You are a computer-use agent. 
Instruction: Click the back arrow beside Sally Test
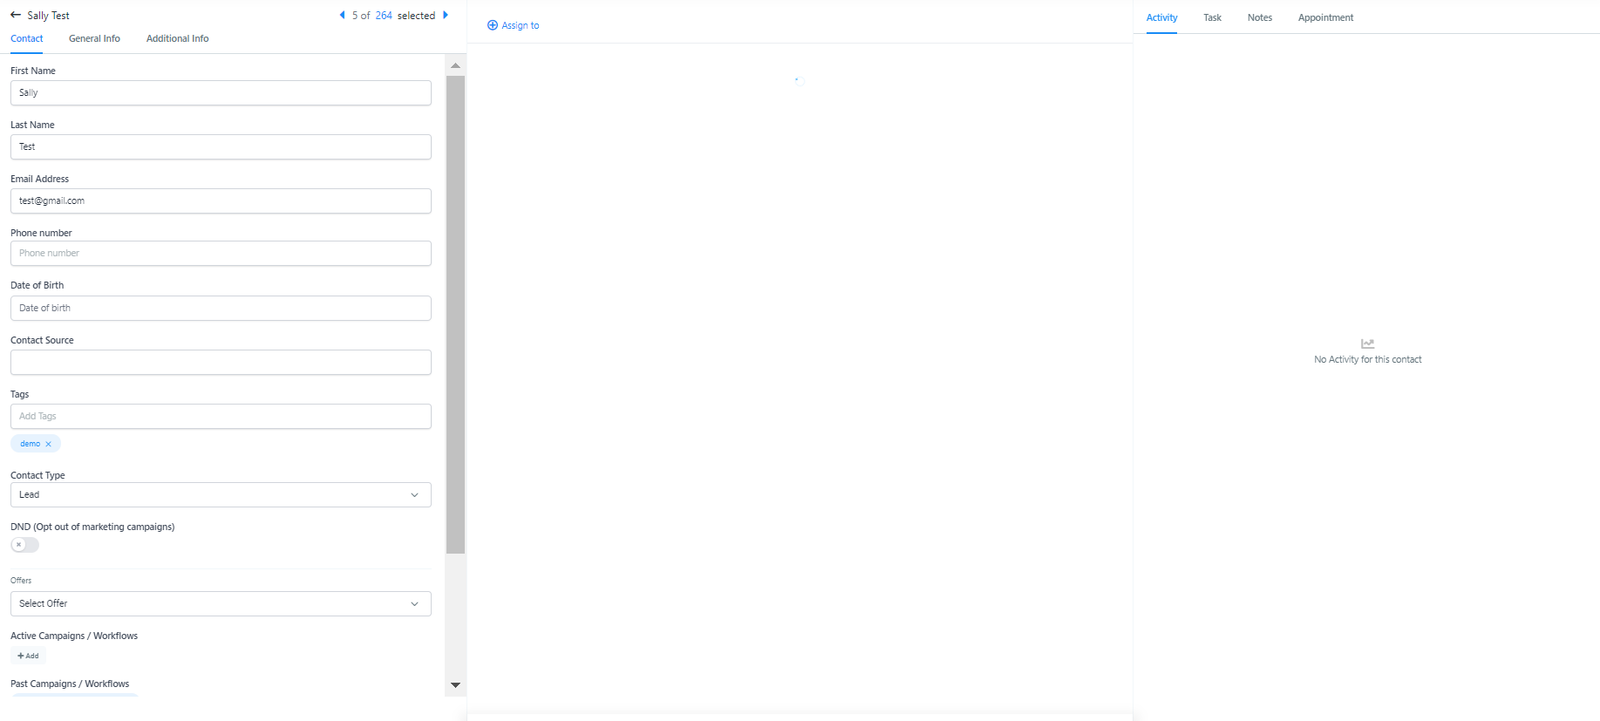click(15, 16)
